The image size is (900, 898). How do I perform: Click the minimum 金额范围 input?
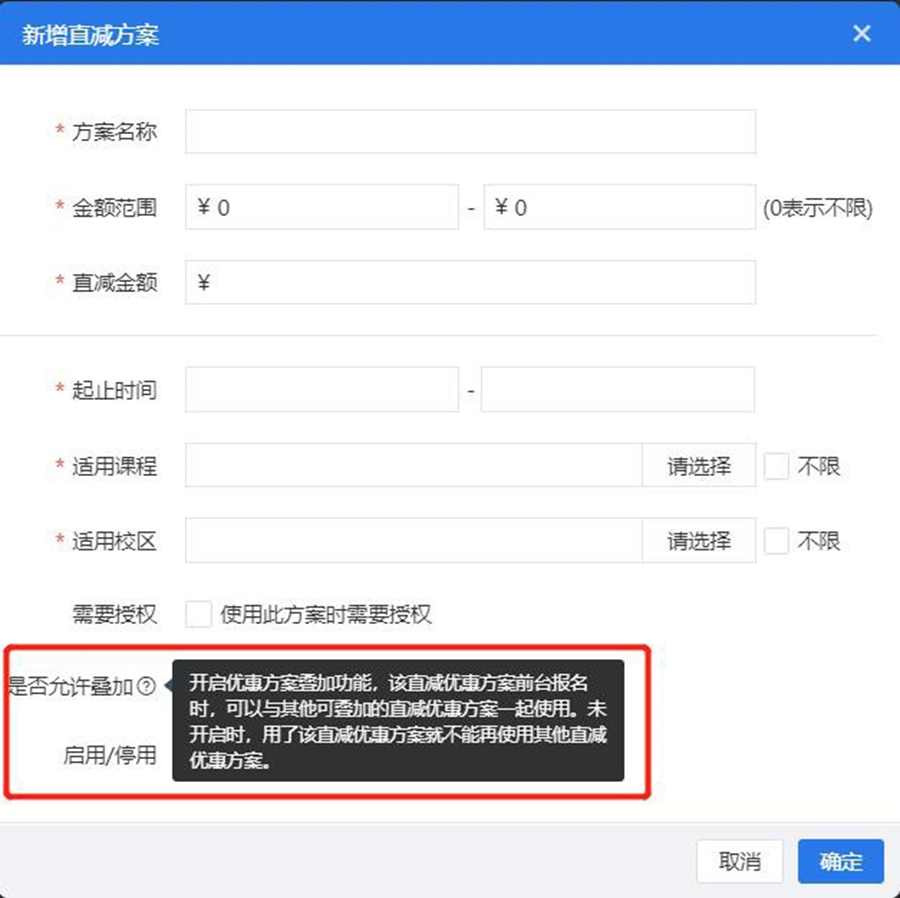pyautogui.click(x=322, y=208)
